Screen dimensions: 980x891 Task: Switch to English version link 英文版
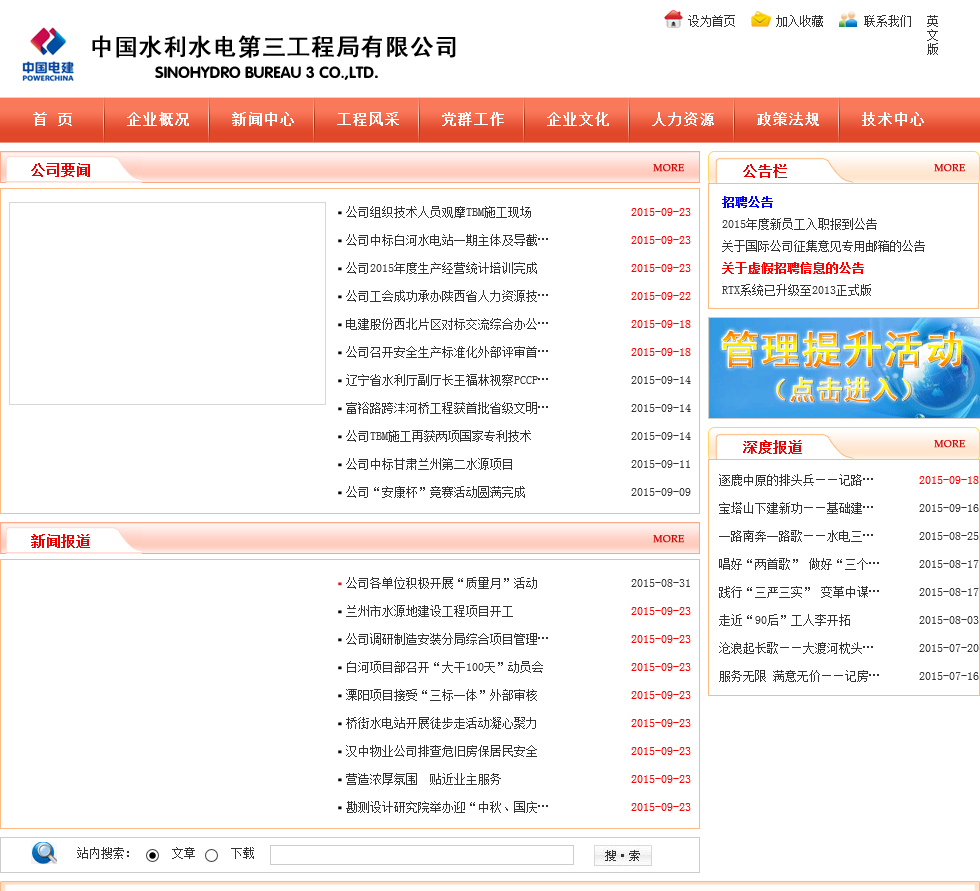point(932,35)
